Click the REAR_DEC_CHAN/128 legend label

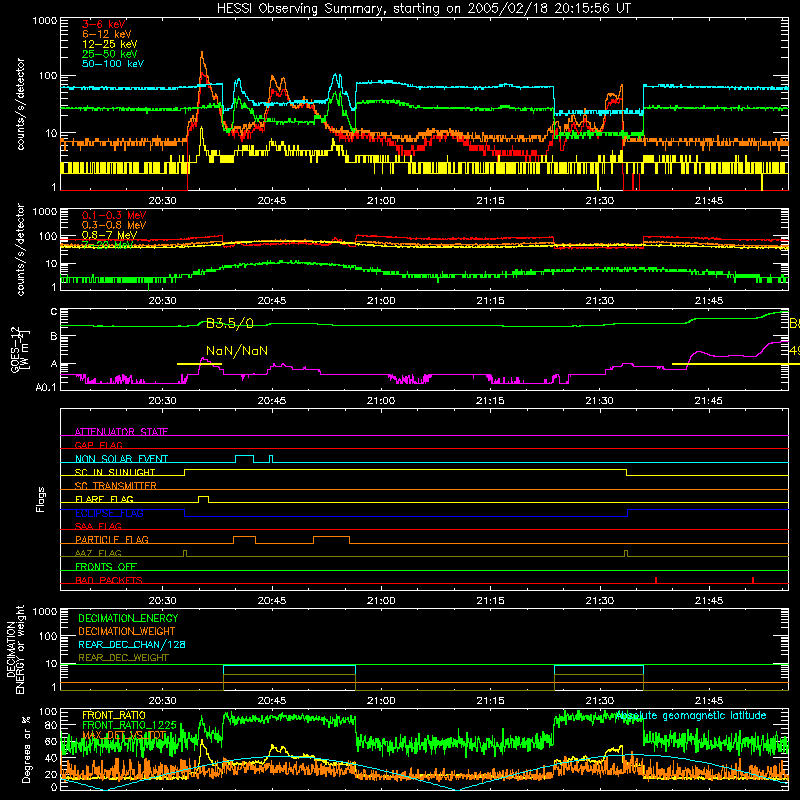click(132, 644)
